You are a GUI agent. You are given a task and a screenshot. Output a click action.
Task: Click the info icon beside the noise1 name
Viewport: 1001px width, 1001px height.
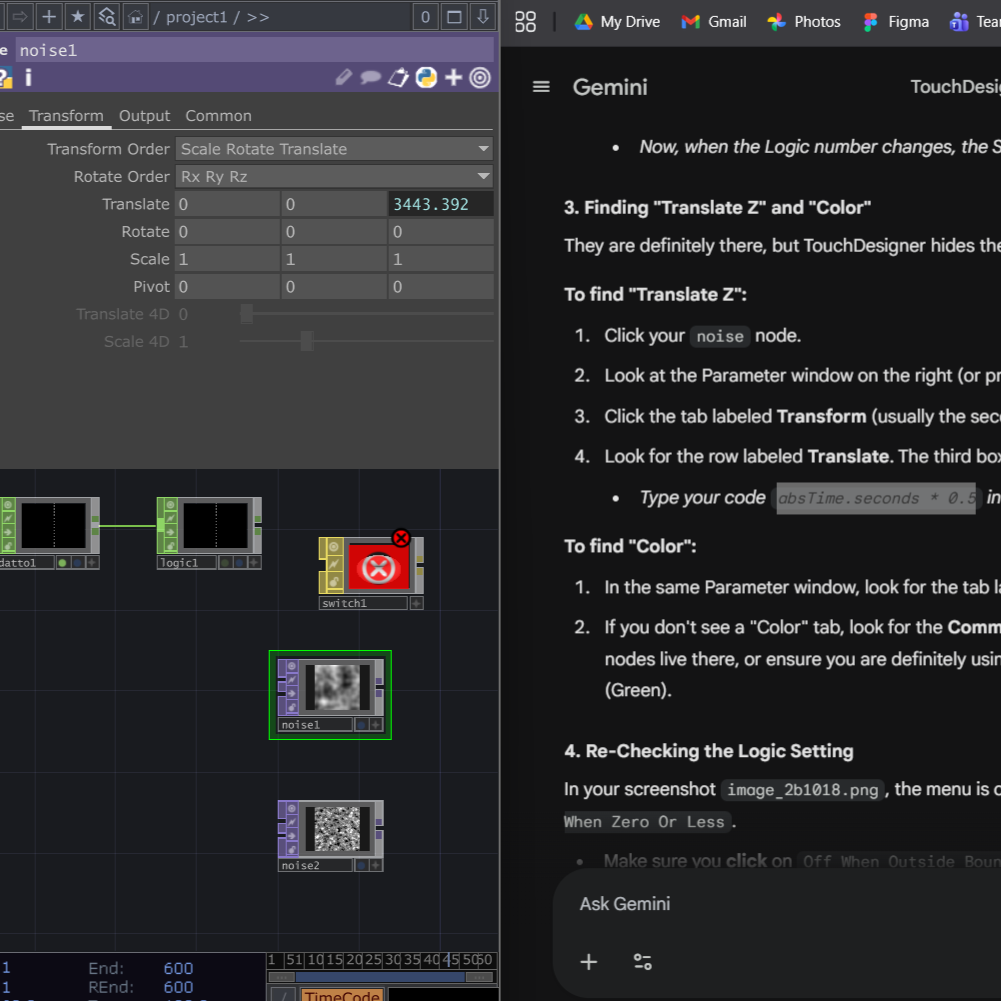coord(28,77)
